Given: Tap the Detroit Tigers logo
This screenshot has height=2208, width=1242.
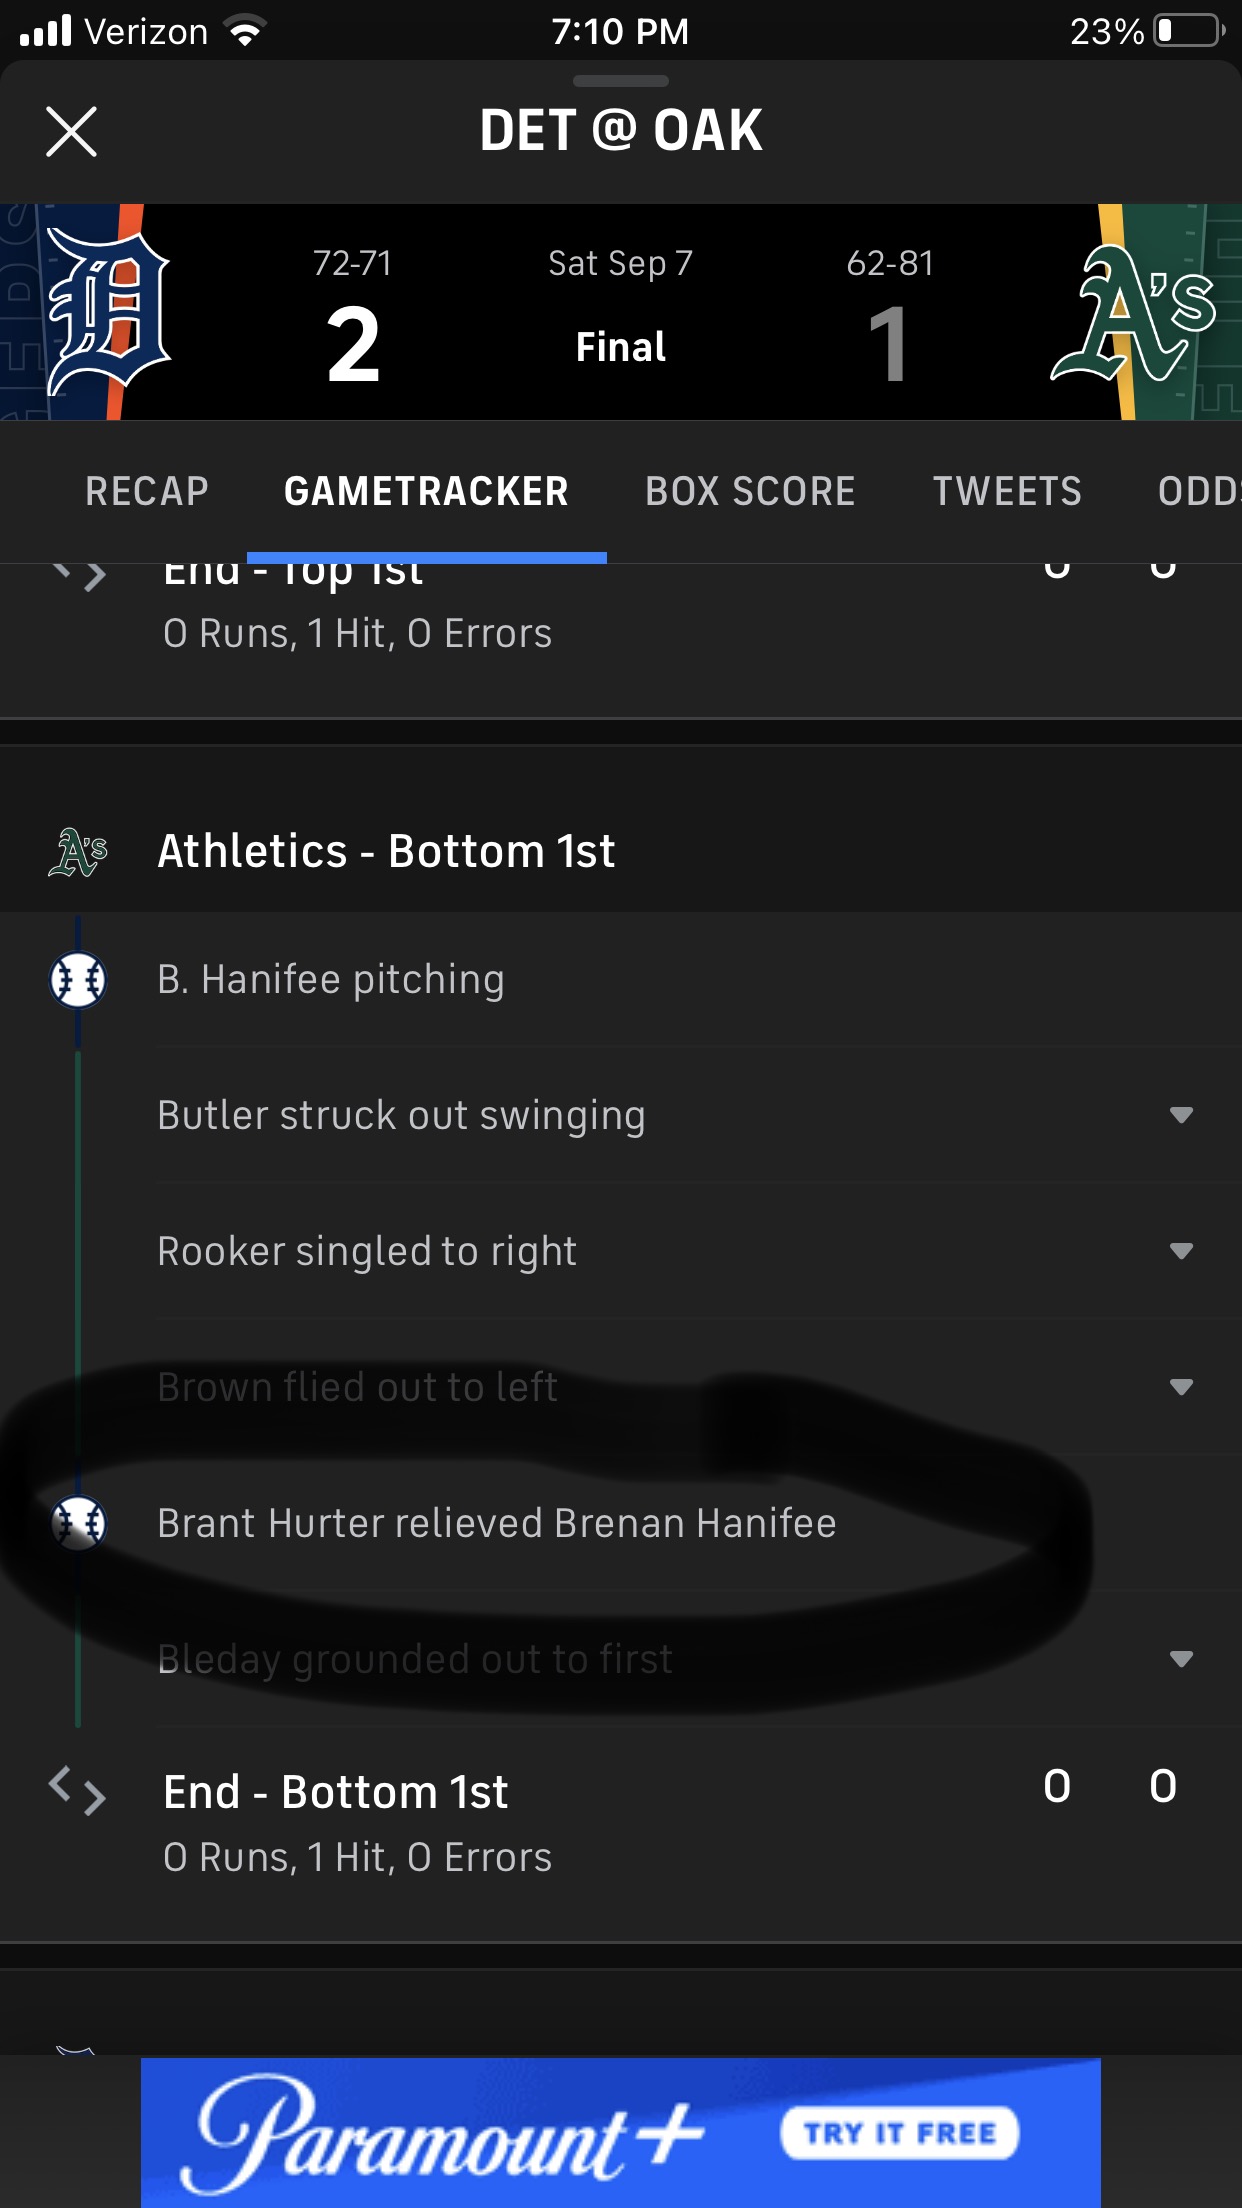Looking at the screenshot, I should point(108,313).
